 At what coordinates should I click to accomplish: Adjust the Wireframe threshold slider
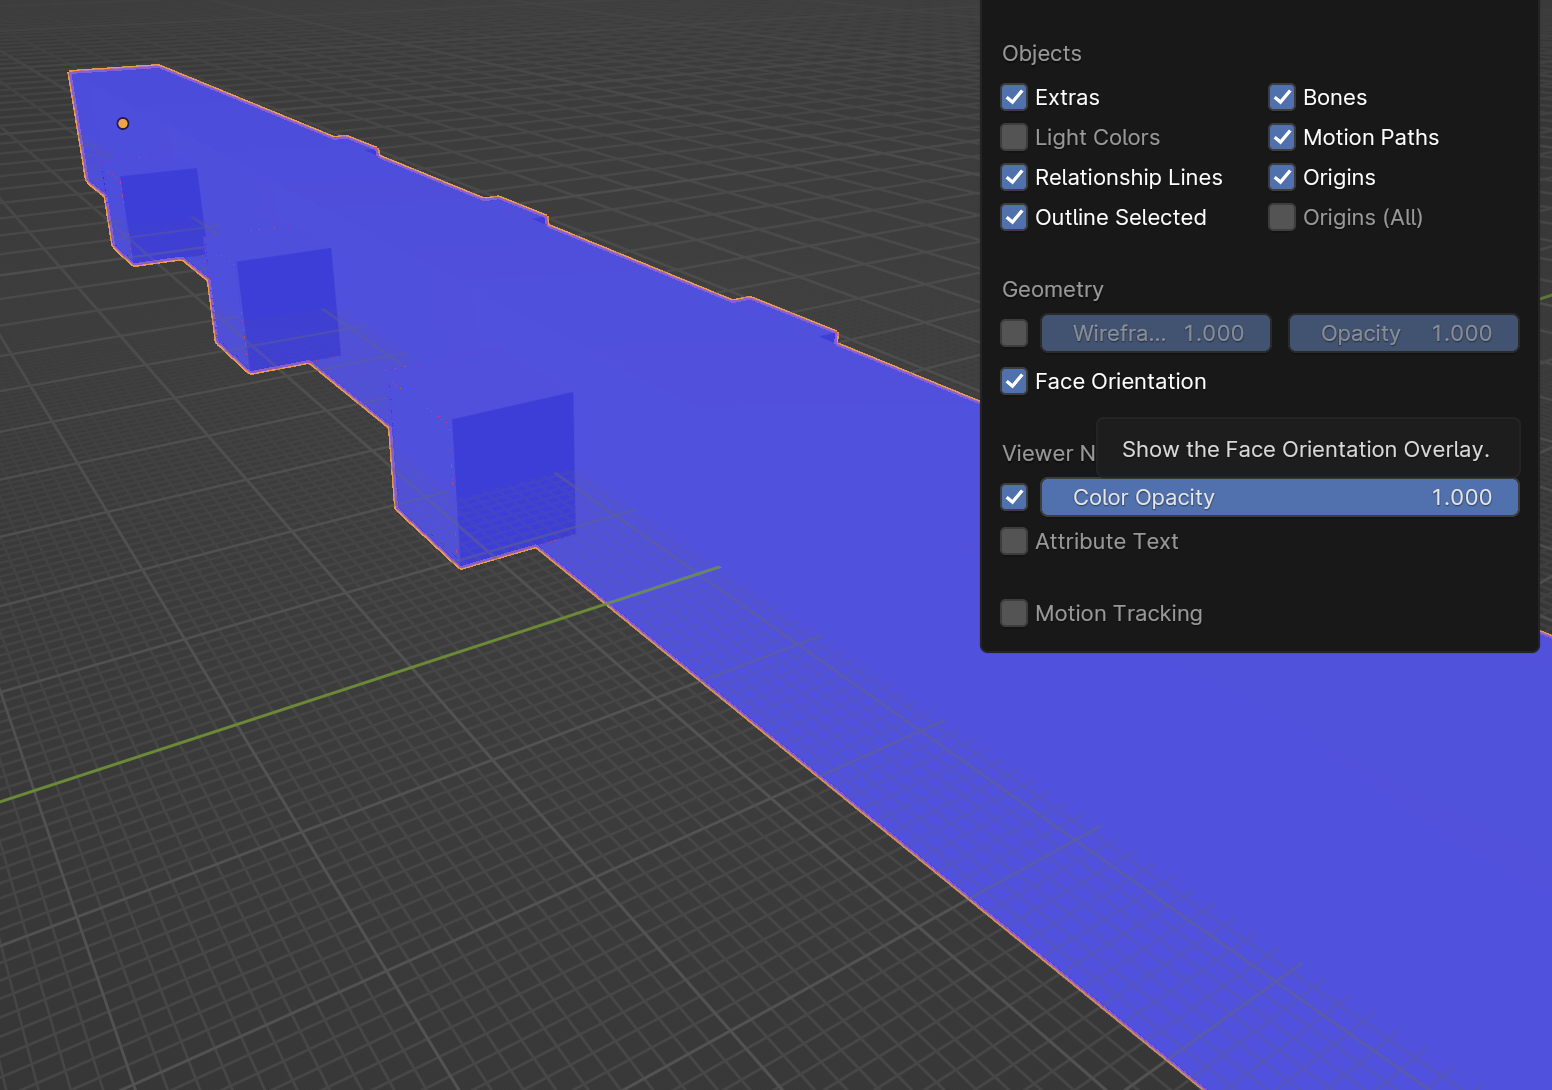[x=1156, y=333]
